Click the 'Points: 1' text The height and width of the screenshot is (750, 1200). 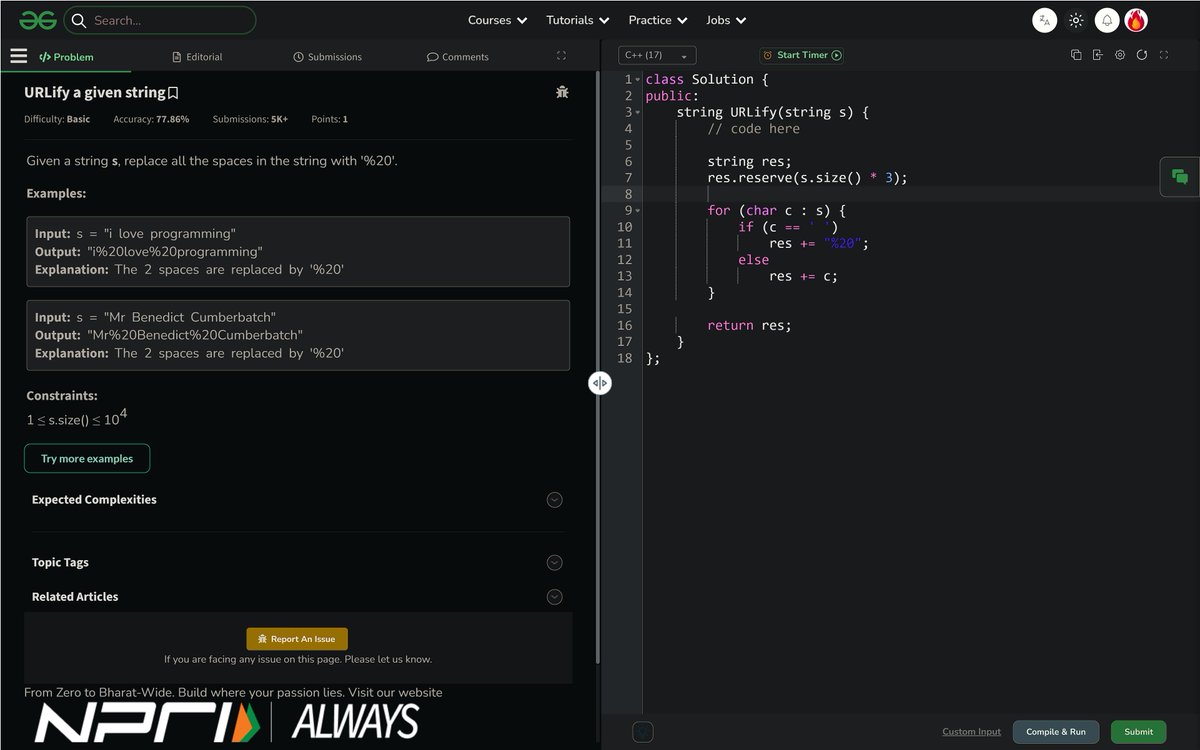click(330, 119)
